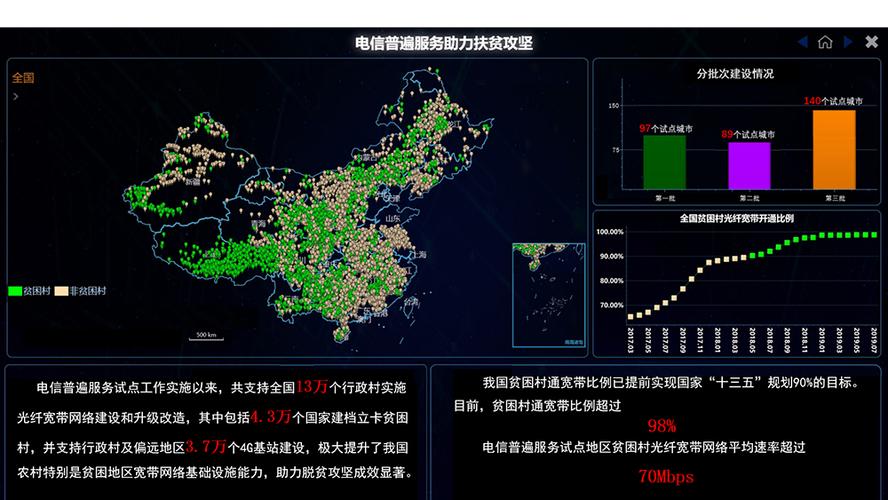Screen dimensions: 888x500
Task: Click the 全国贫困村光纤宽带开通比例 chart title
Action: tap(736, 219)
